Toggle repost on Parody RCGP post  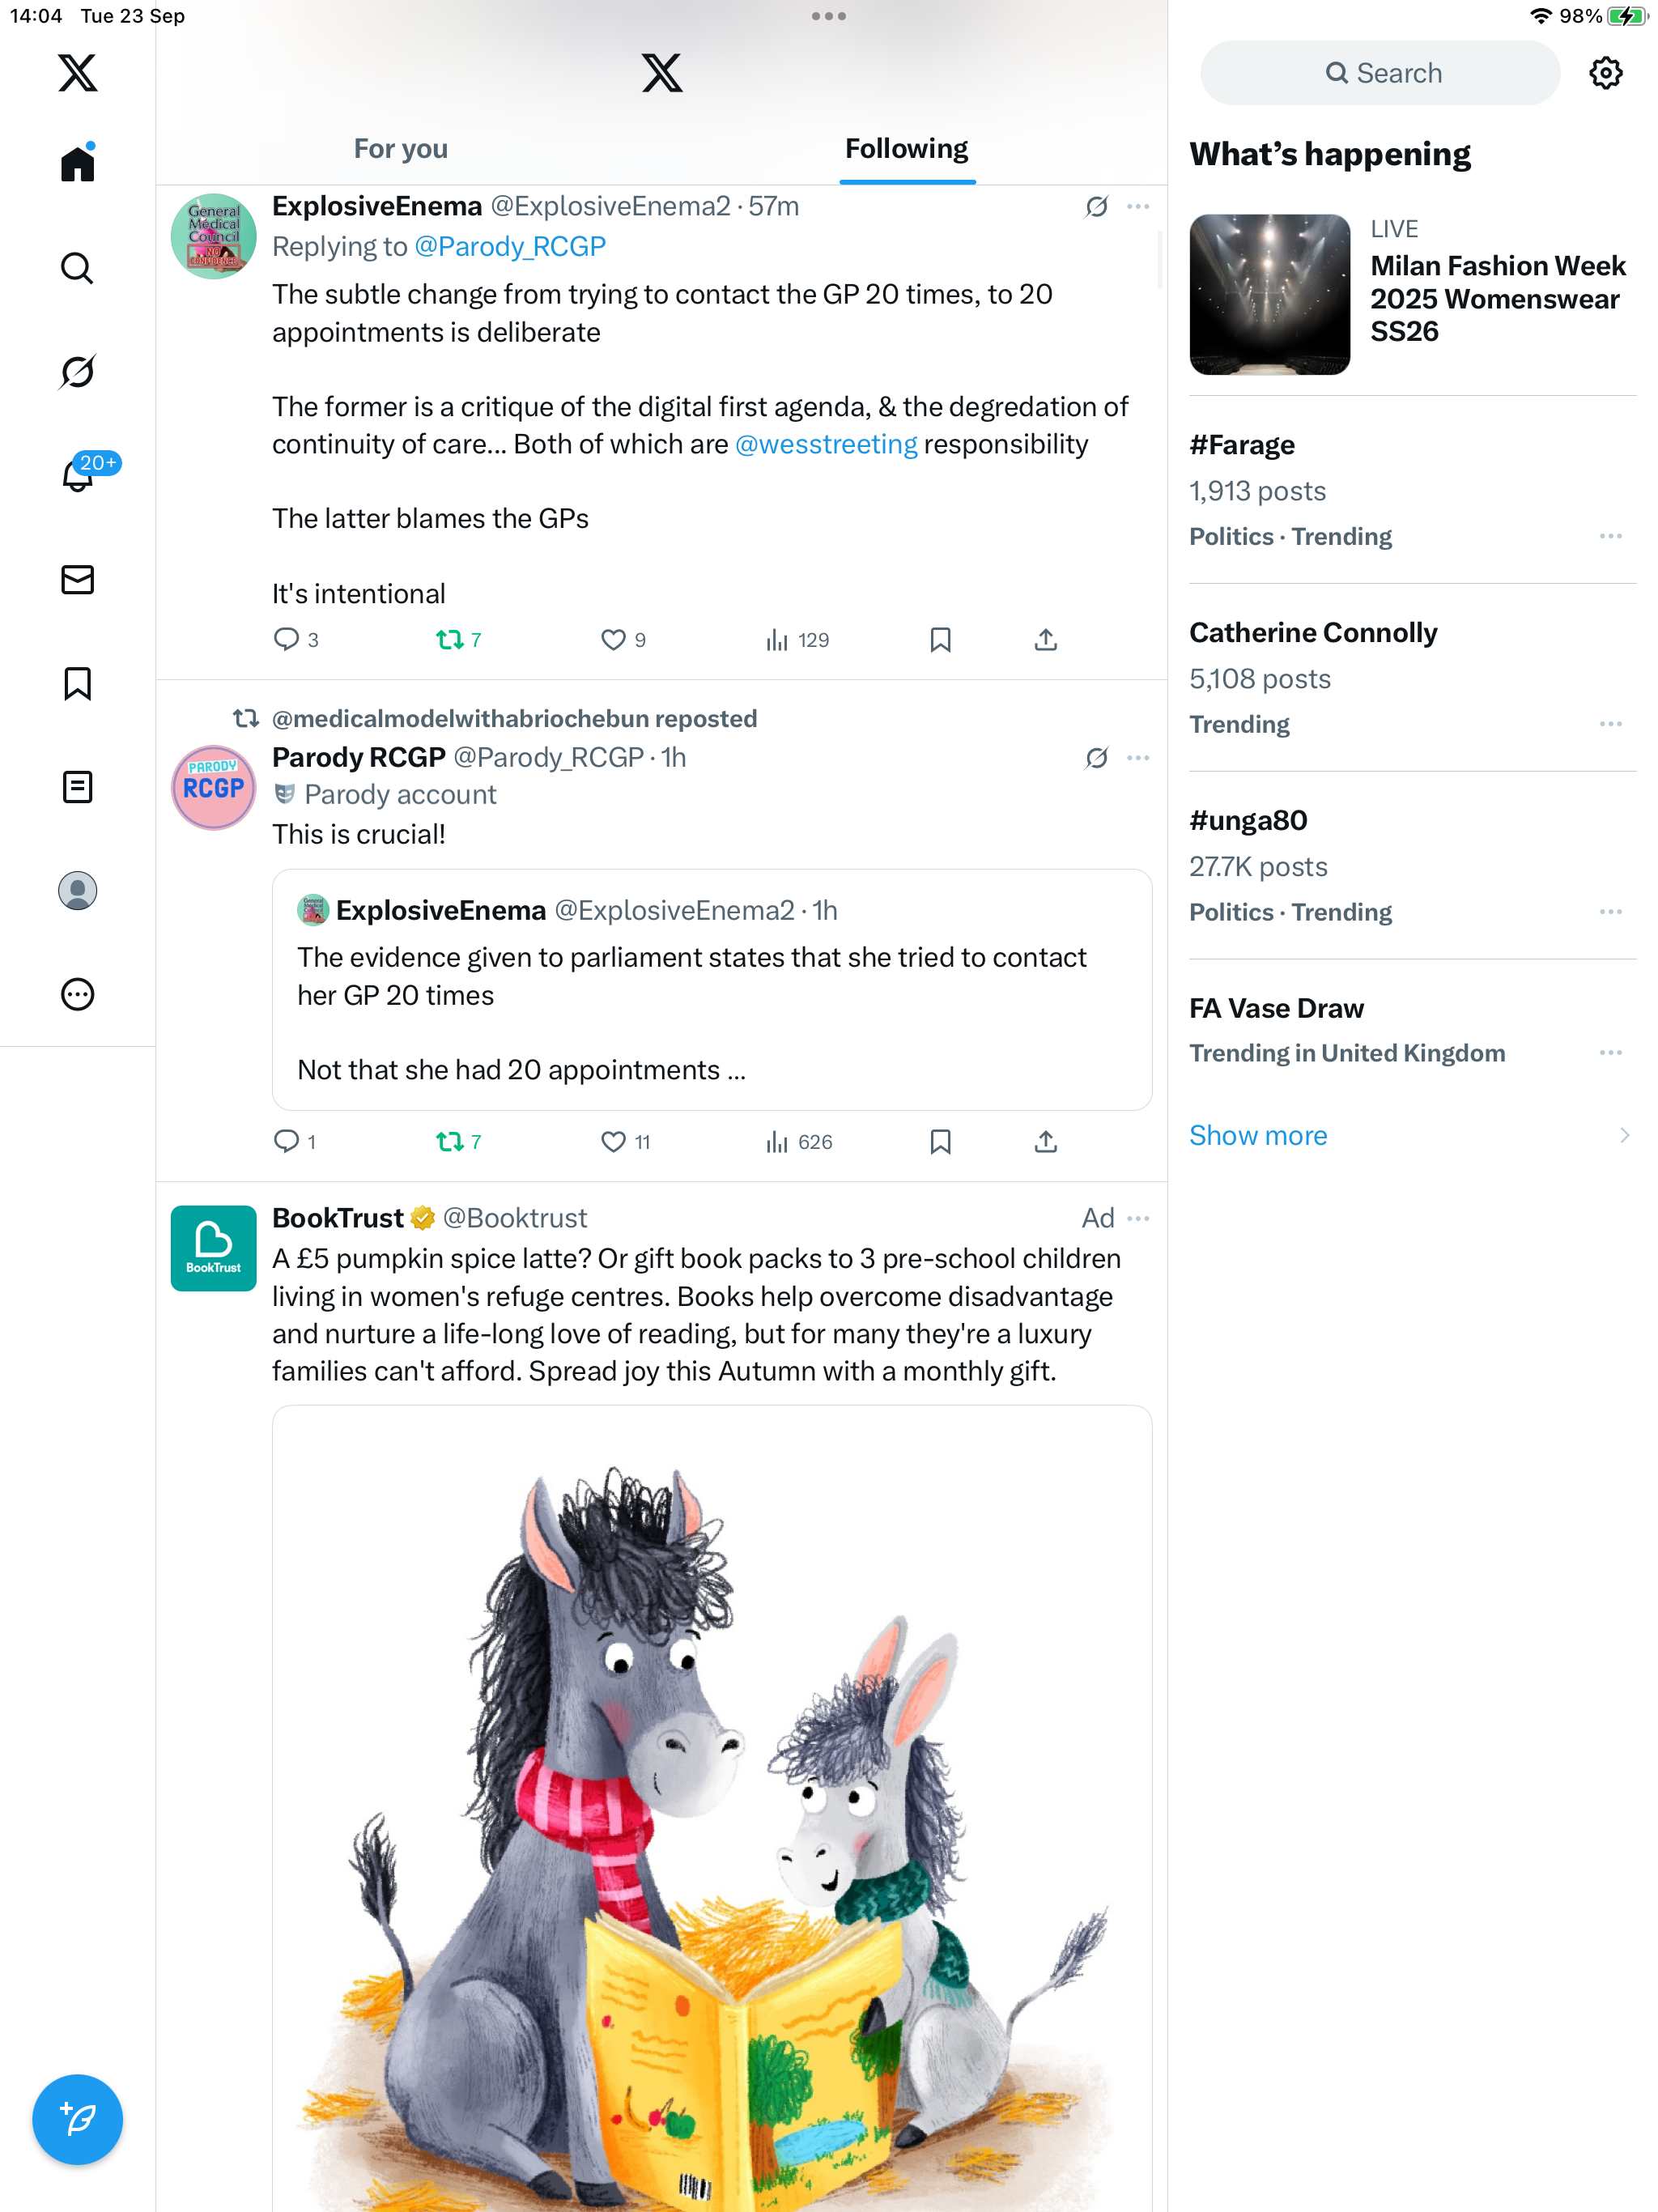[x=458, y=1142]
